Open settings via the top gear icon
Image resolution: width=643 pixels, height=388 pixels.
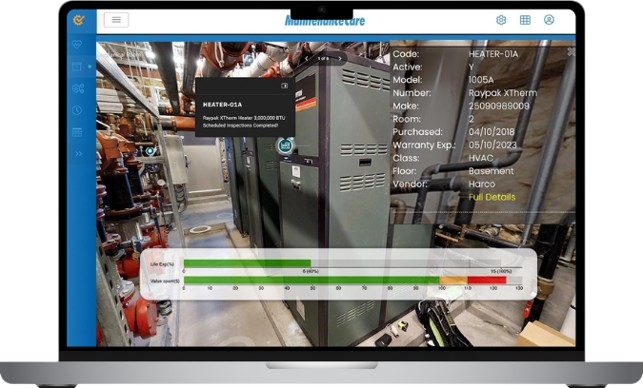click(x=501, y=20)
